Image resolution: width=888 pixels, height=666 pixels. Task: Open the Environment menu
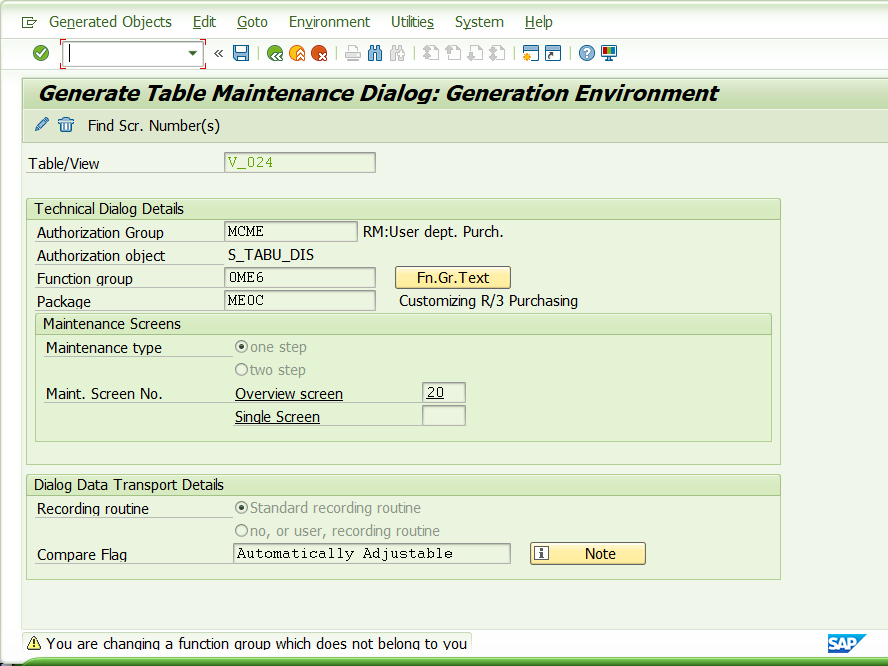point(329,22)
